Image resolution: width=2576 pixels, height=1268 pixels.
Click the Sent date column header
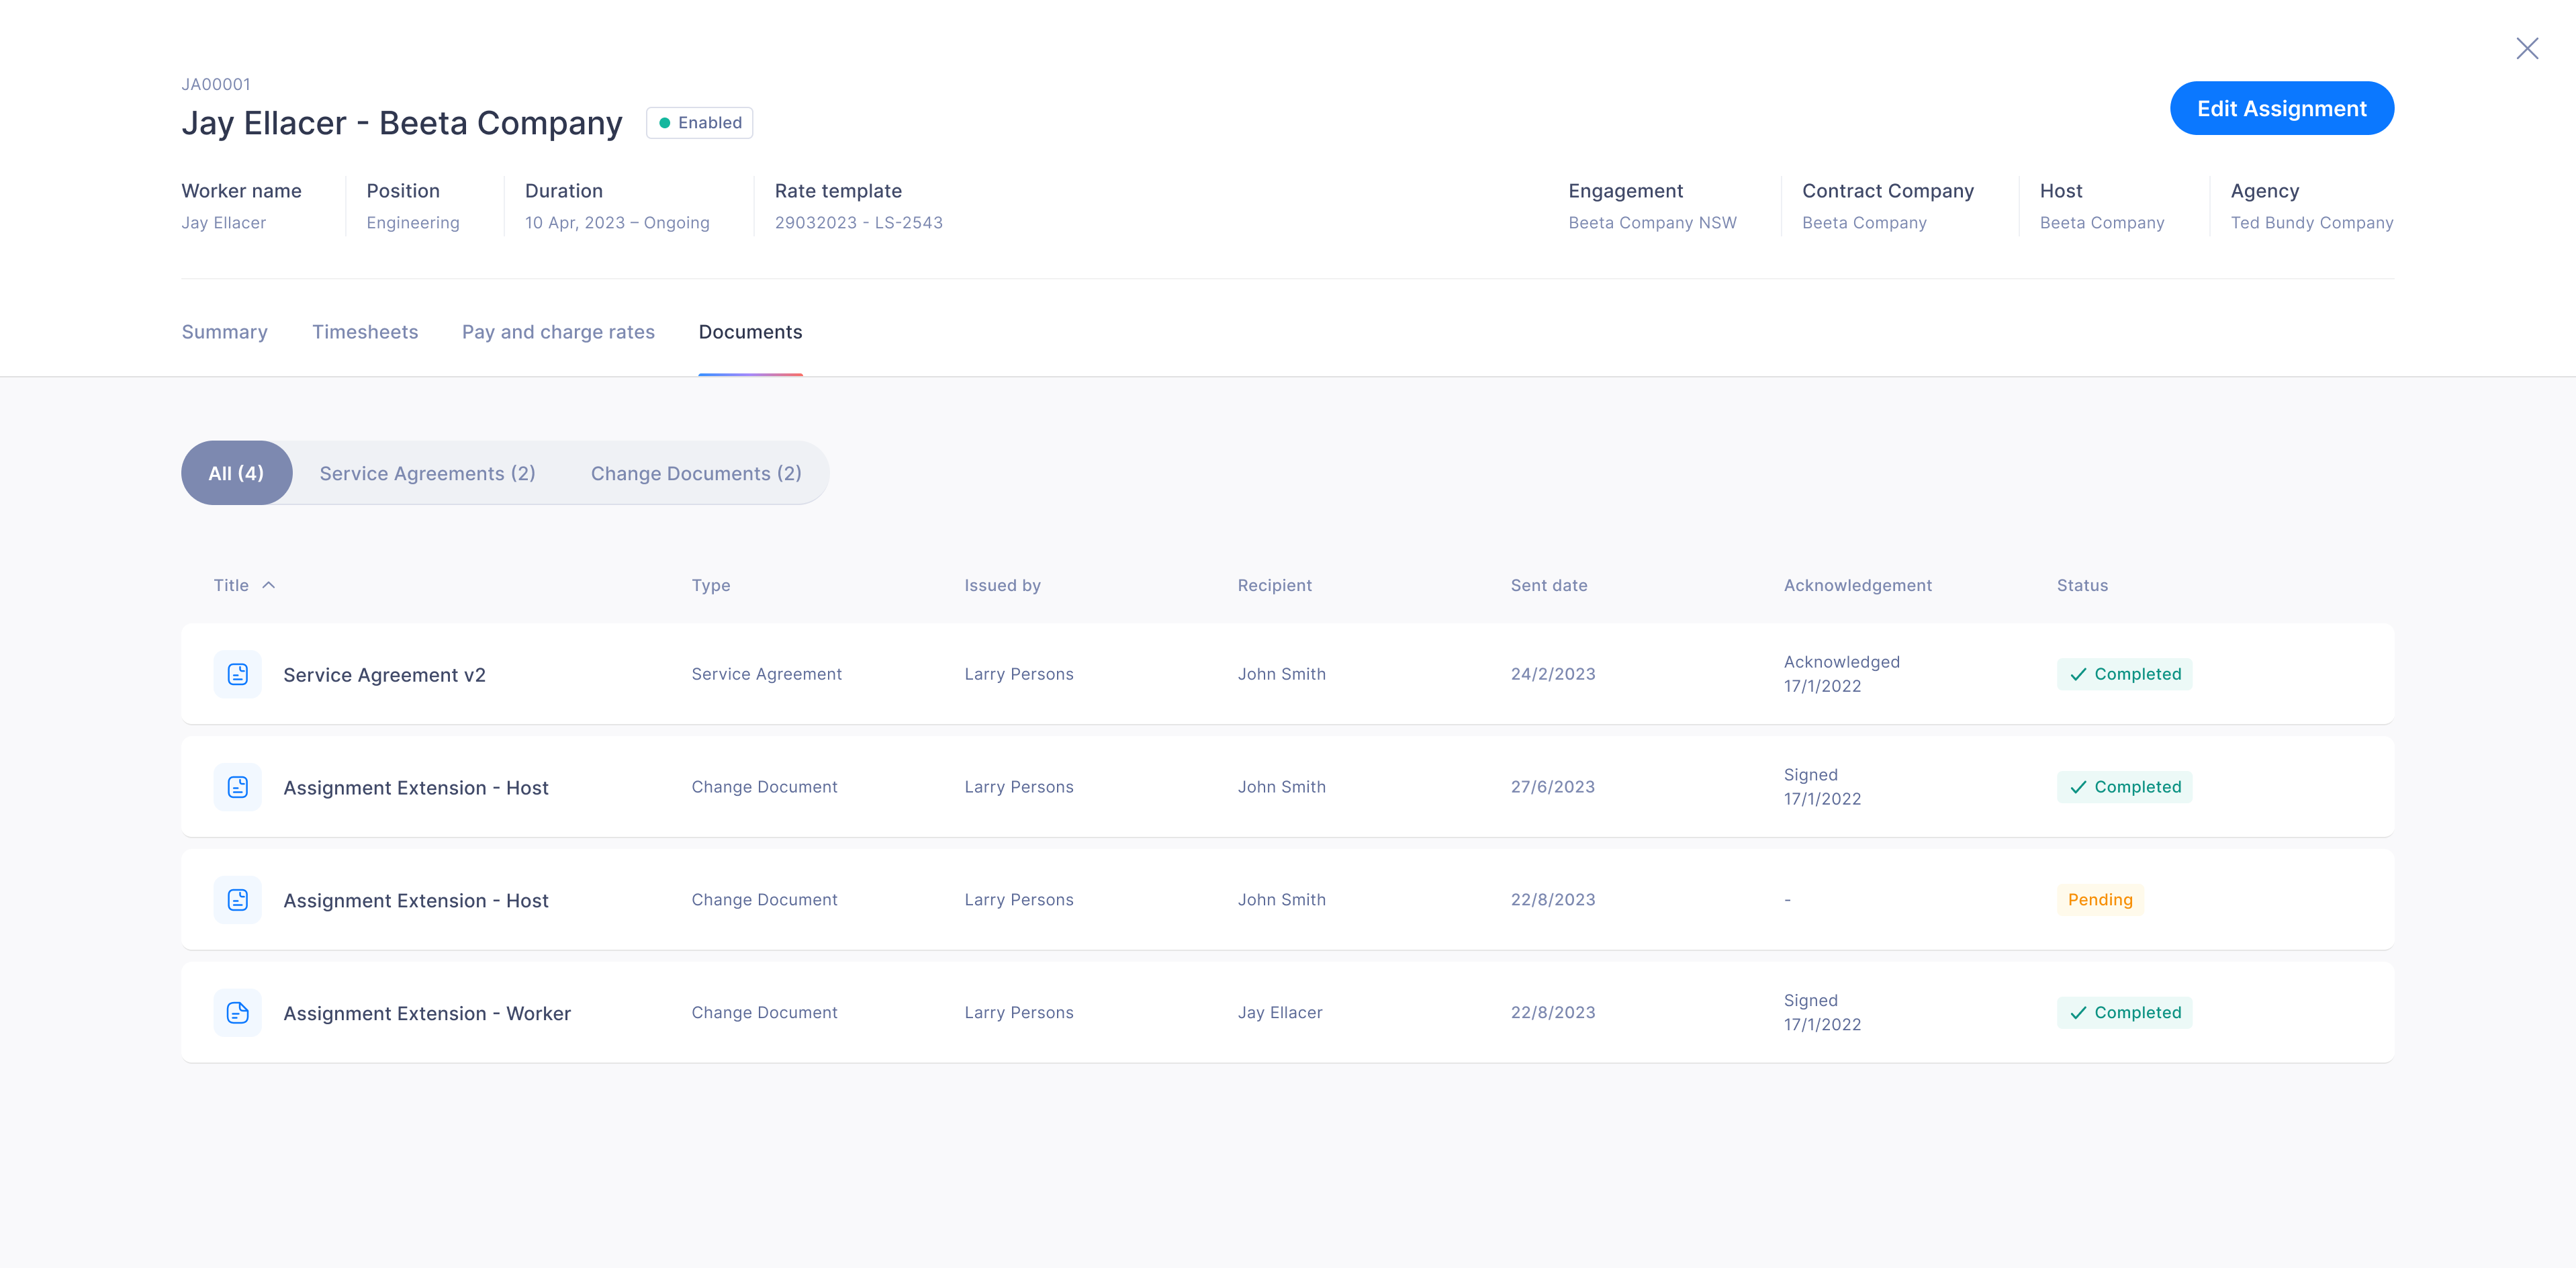tap(1548, 585)
